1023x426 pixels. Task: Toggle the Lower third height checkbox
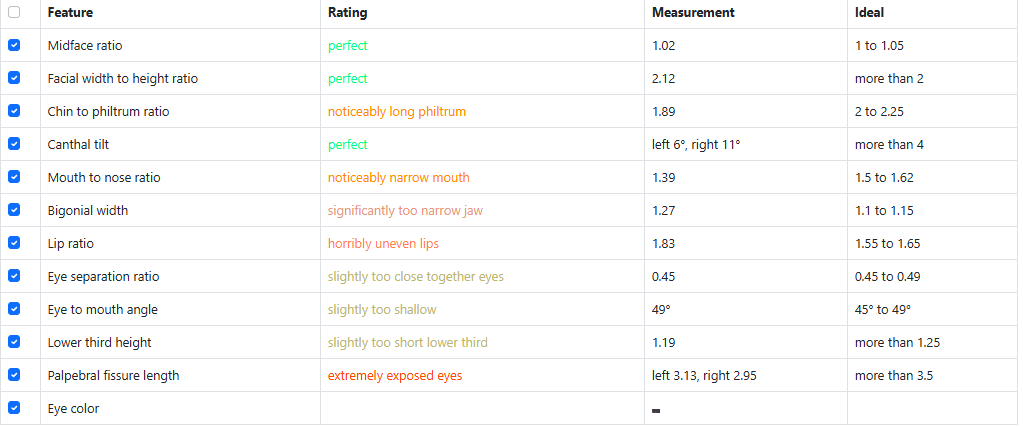(14, 343)
